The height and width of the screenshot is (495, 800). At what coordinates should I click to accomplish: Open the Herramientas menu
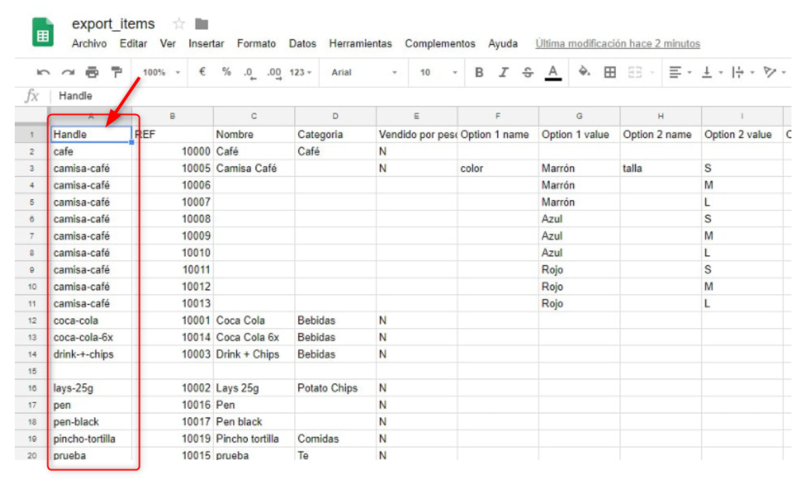click(360, 44)
